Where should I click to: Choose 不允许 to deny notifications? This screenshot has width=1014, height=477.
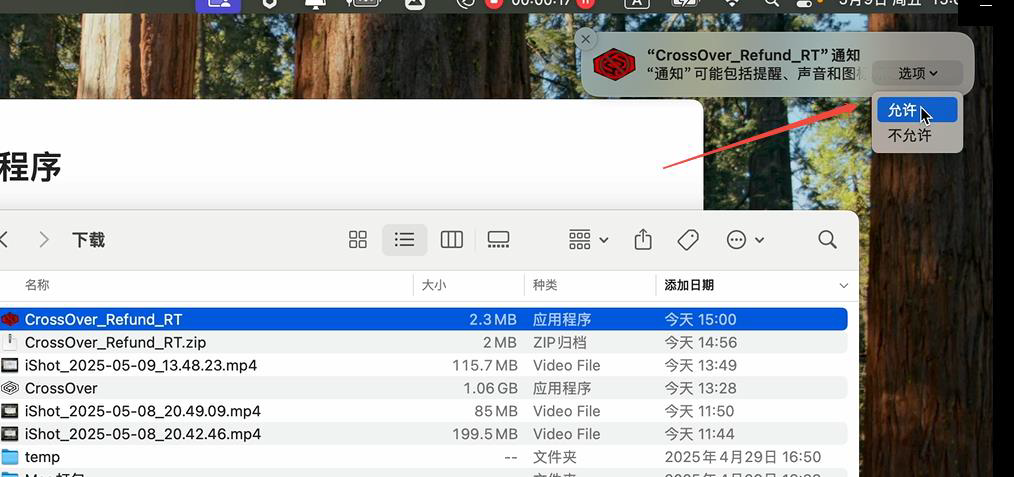click(909, 135)
